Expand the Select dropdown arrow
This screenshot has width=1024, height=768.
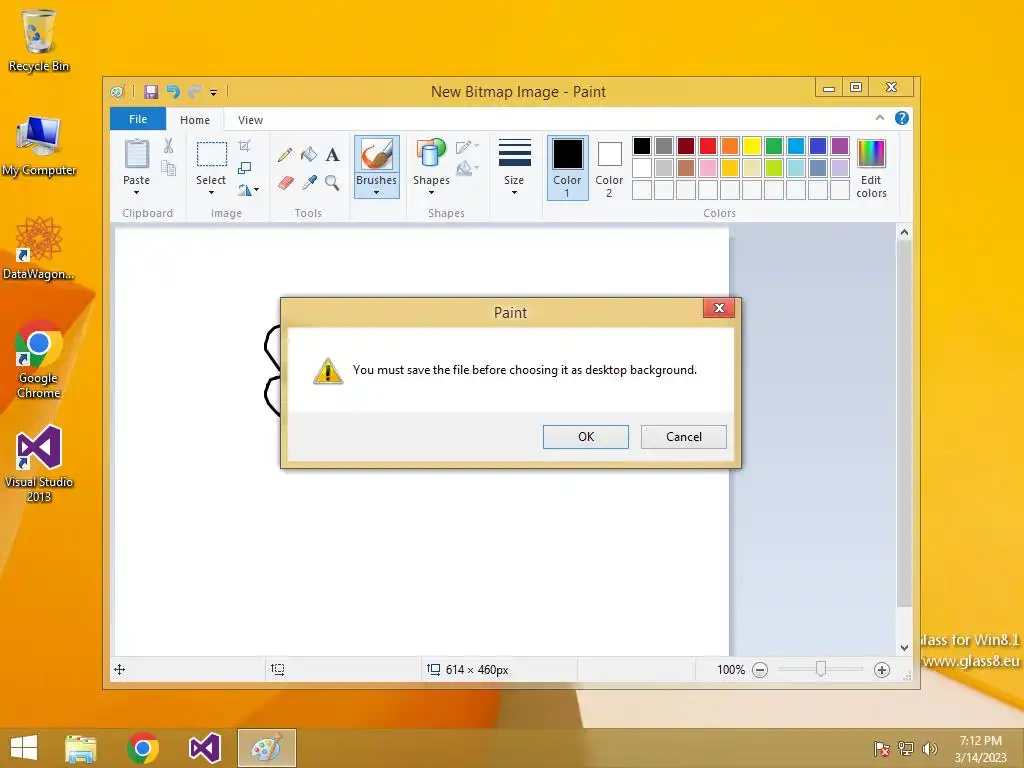[211, 193]
